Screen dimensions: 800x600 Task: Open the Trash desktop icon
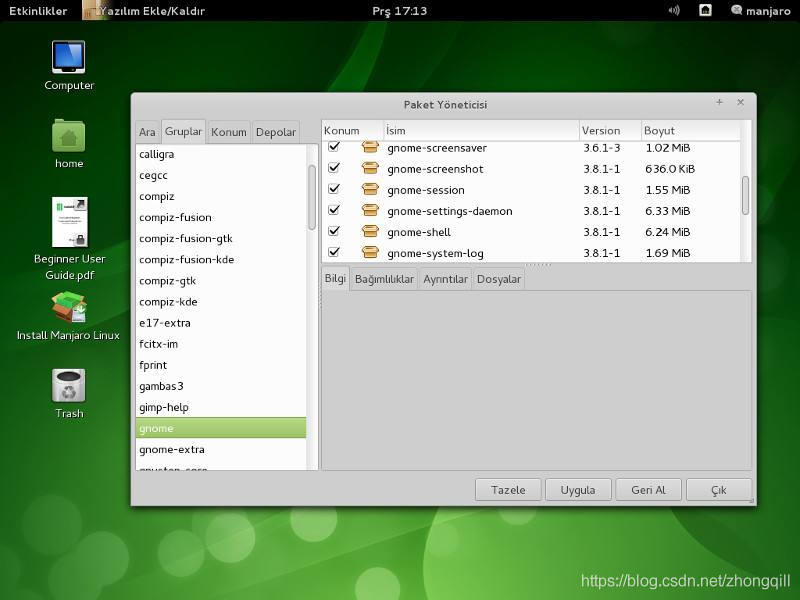click(68, 386)
